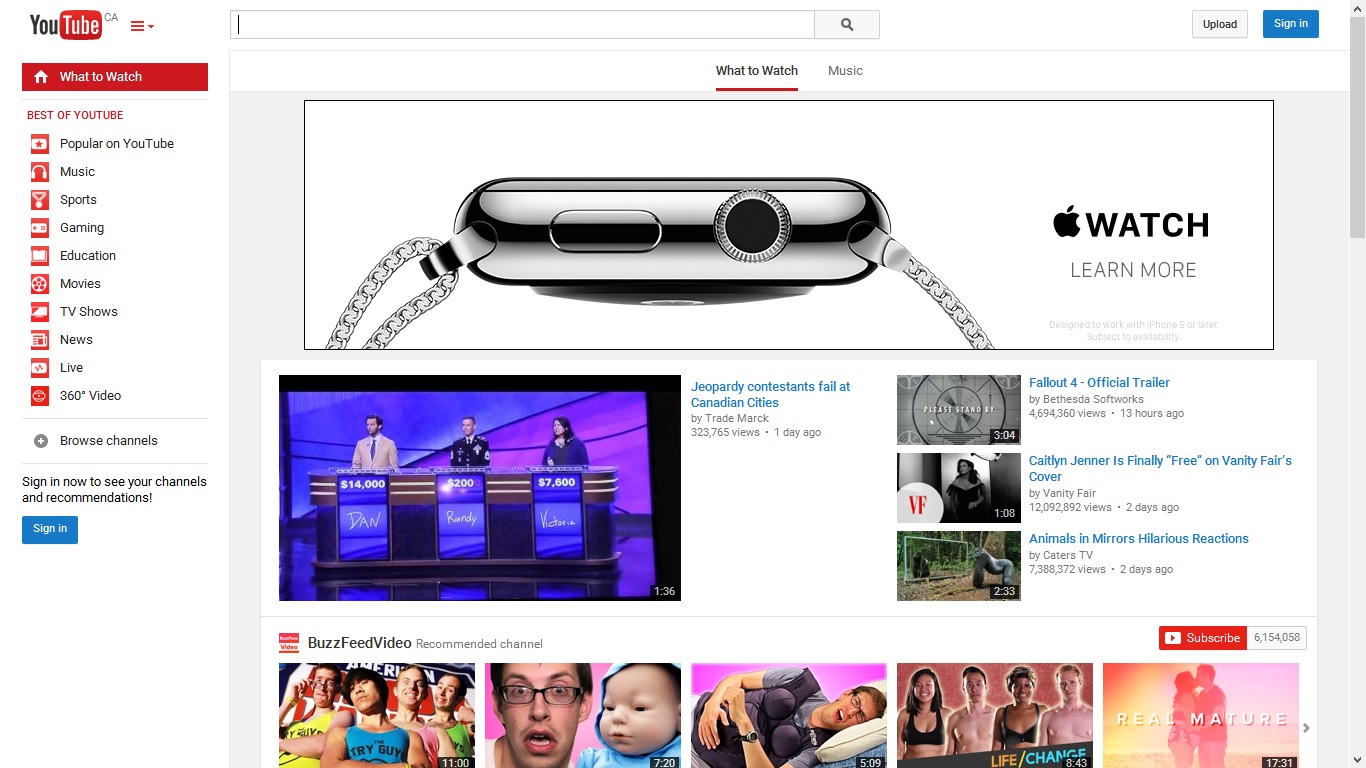This screenshot has width=1366, height=768.
Task: Open Jeopardy contestants fail at Canadian Cities title
Action: 771,394
